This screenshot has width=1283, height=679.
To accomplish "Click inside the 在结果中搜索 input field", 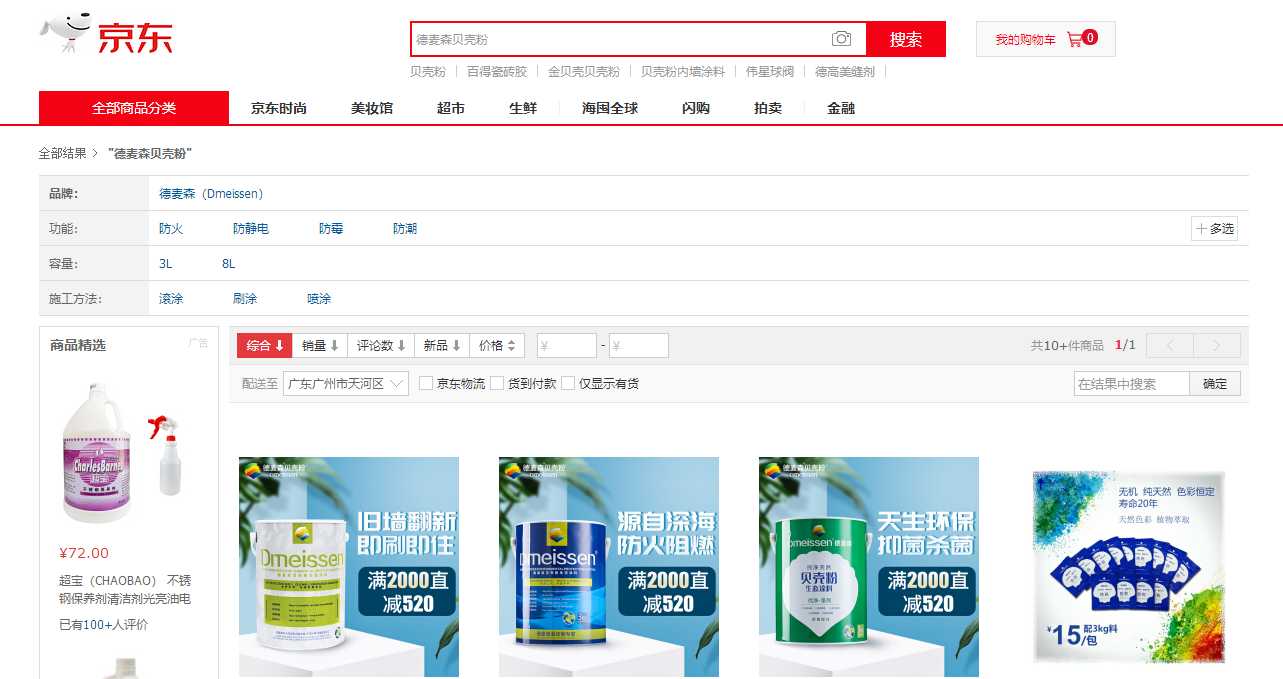I will (1130, 382).
